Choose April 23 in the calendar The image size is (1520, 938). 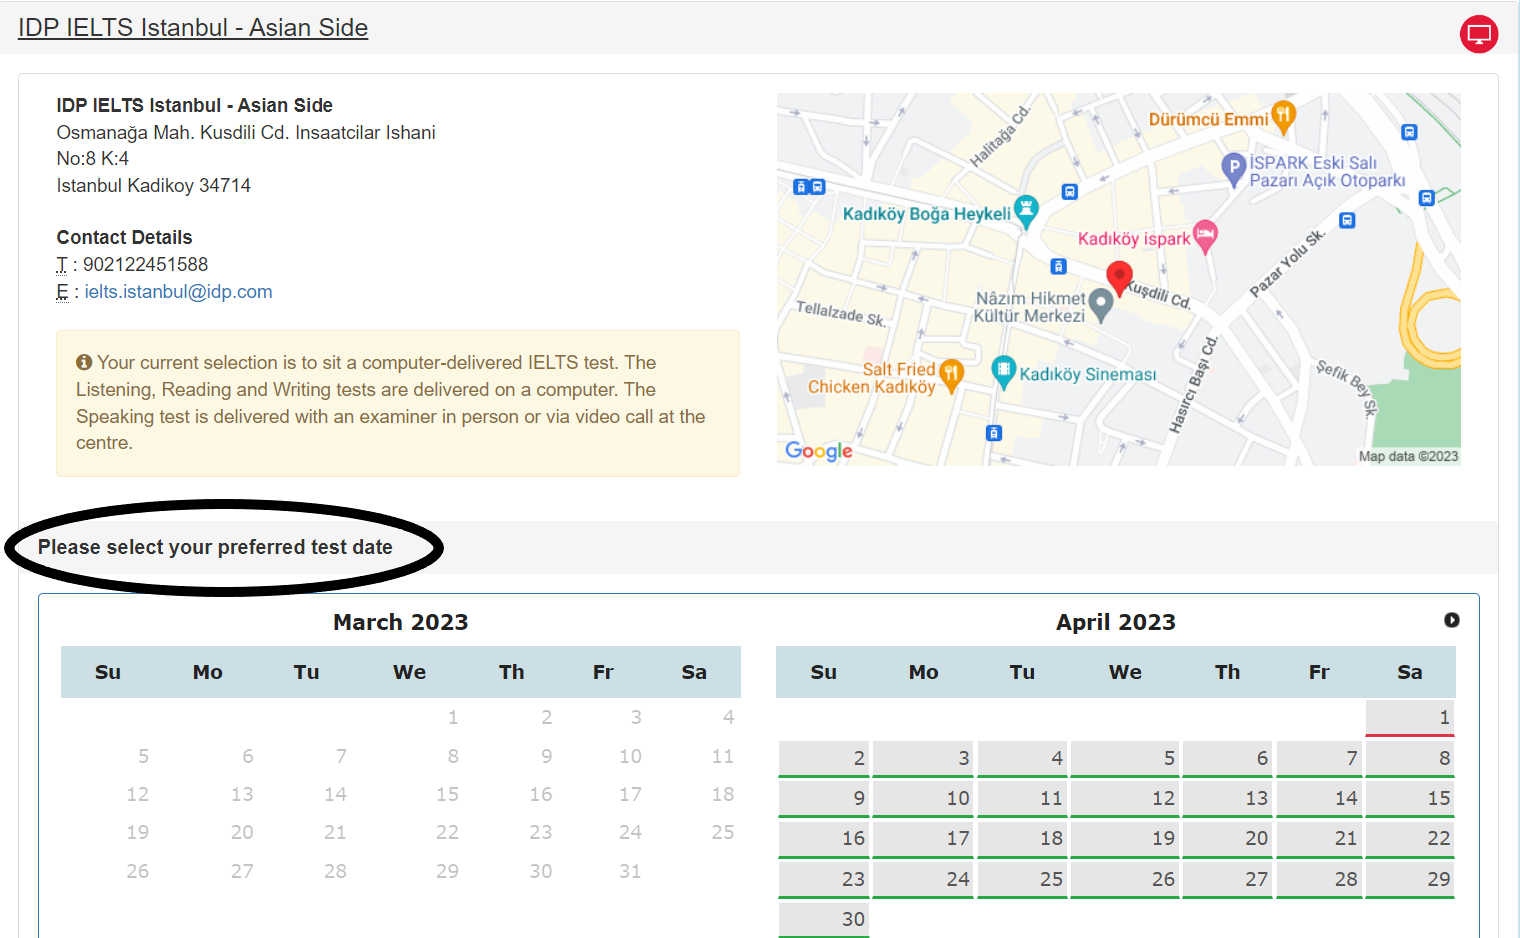824,880
